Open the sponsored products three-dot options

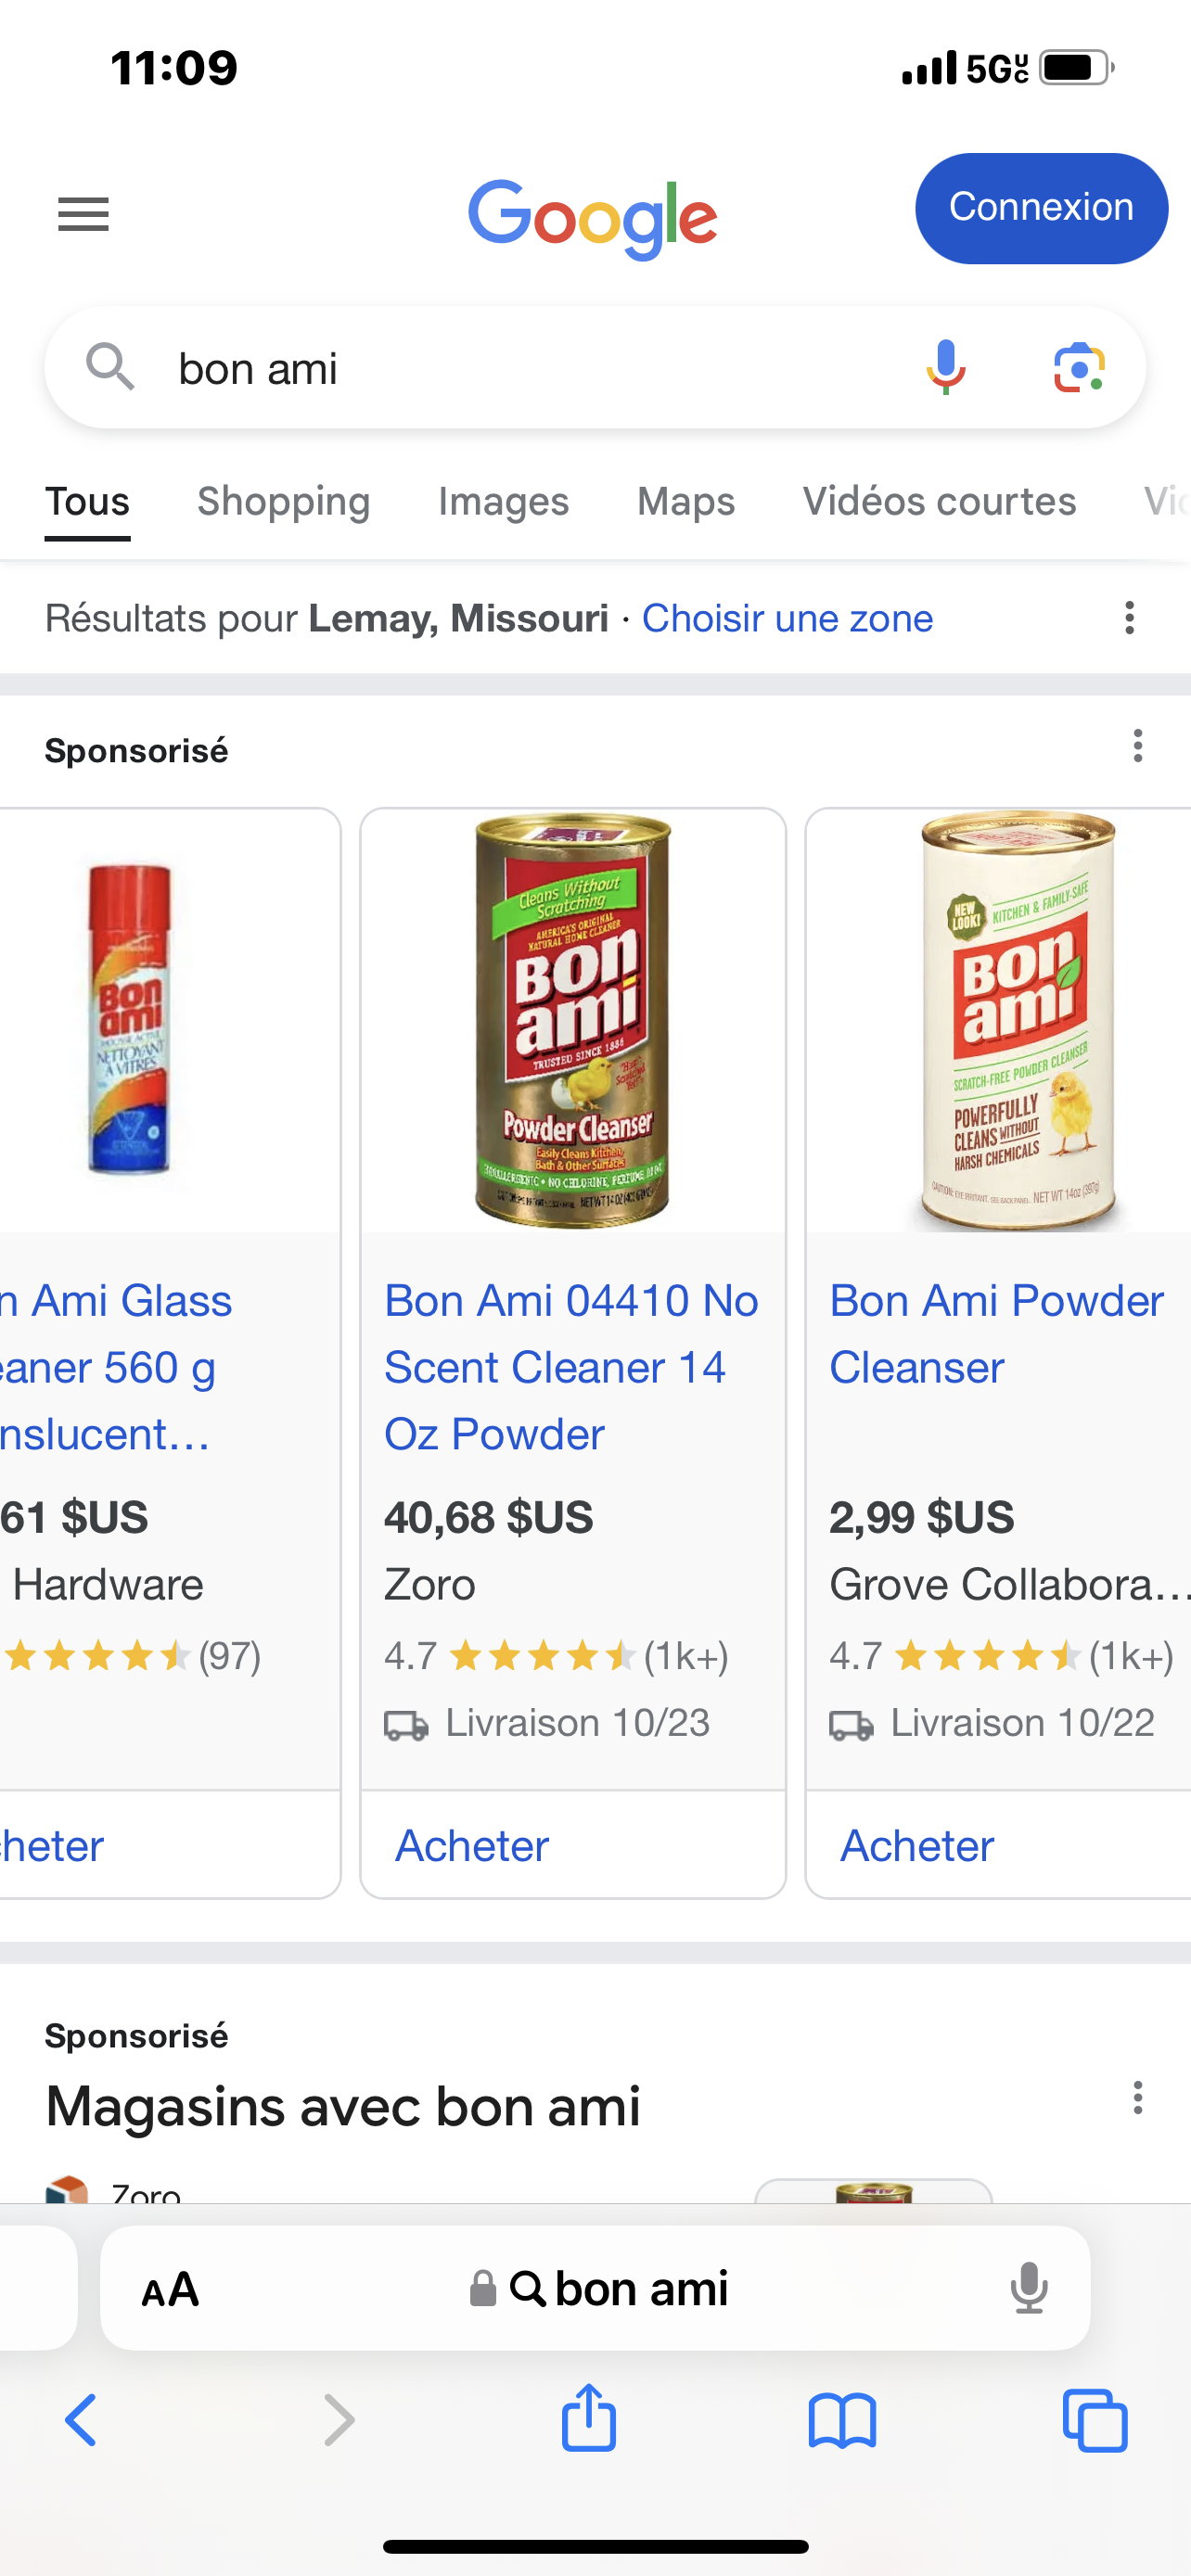1137,746
